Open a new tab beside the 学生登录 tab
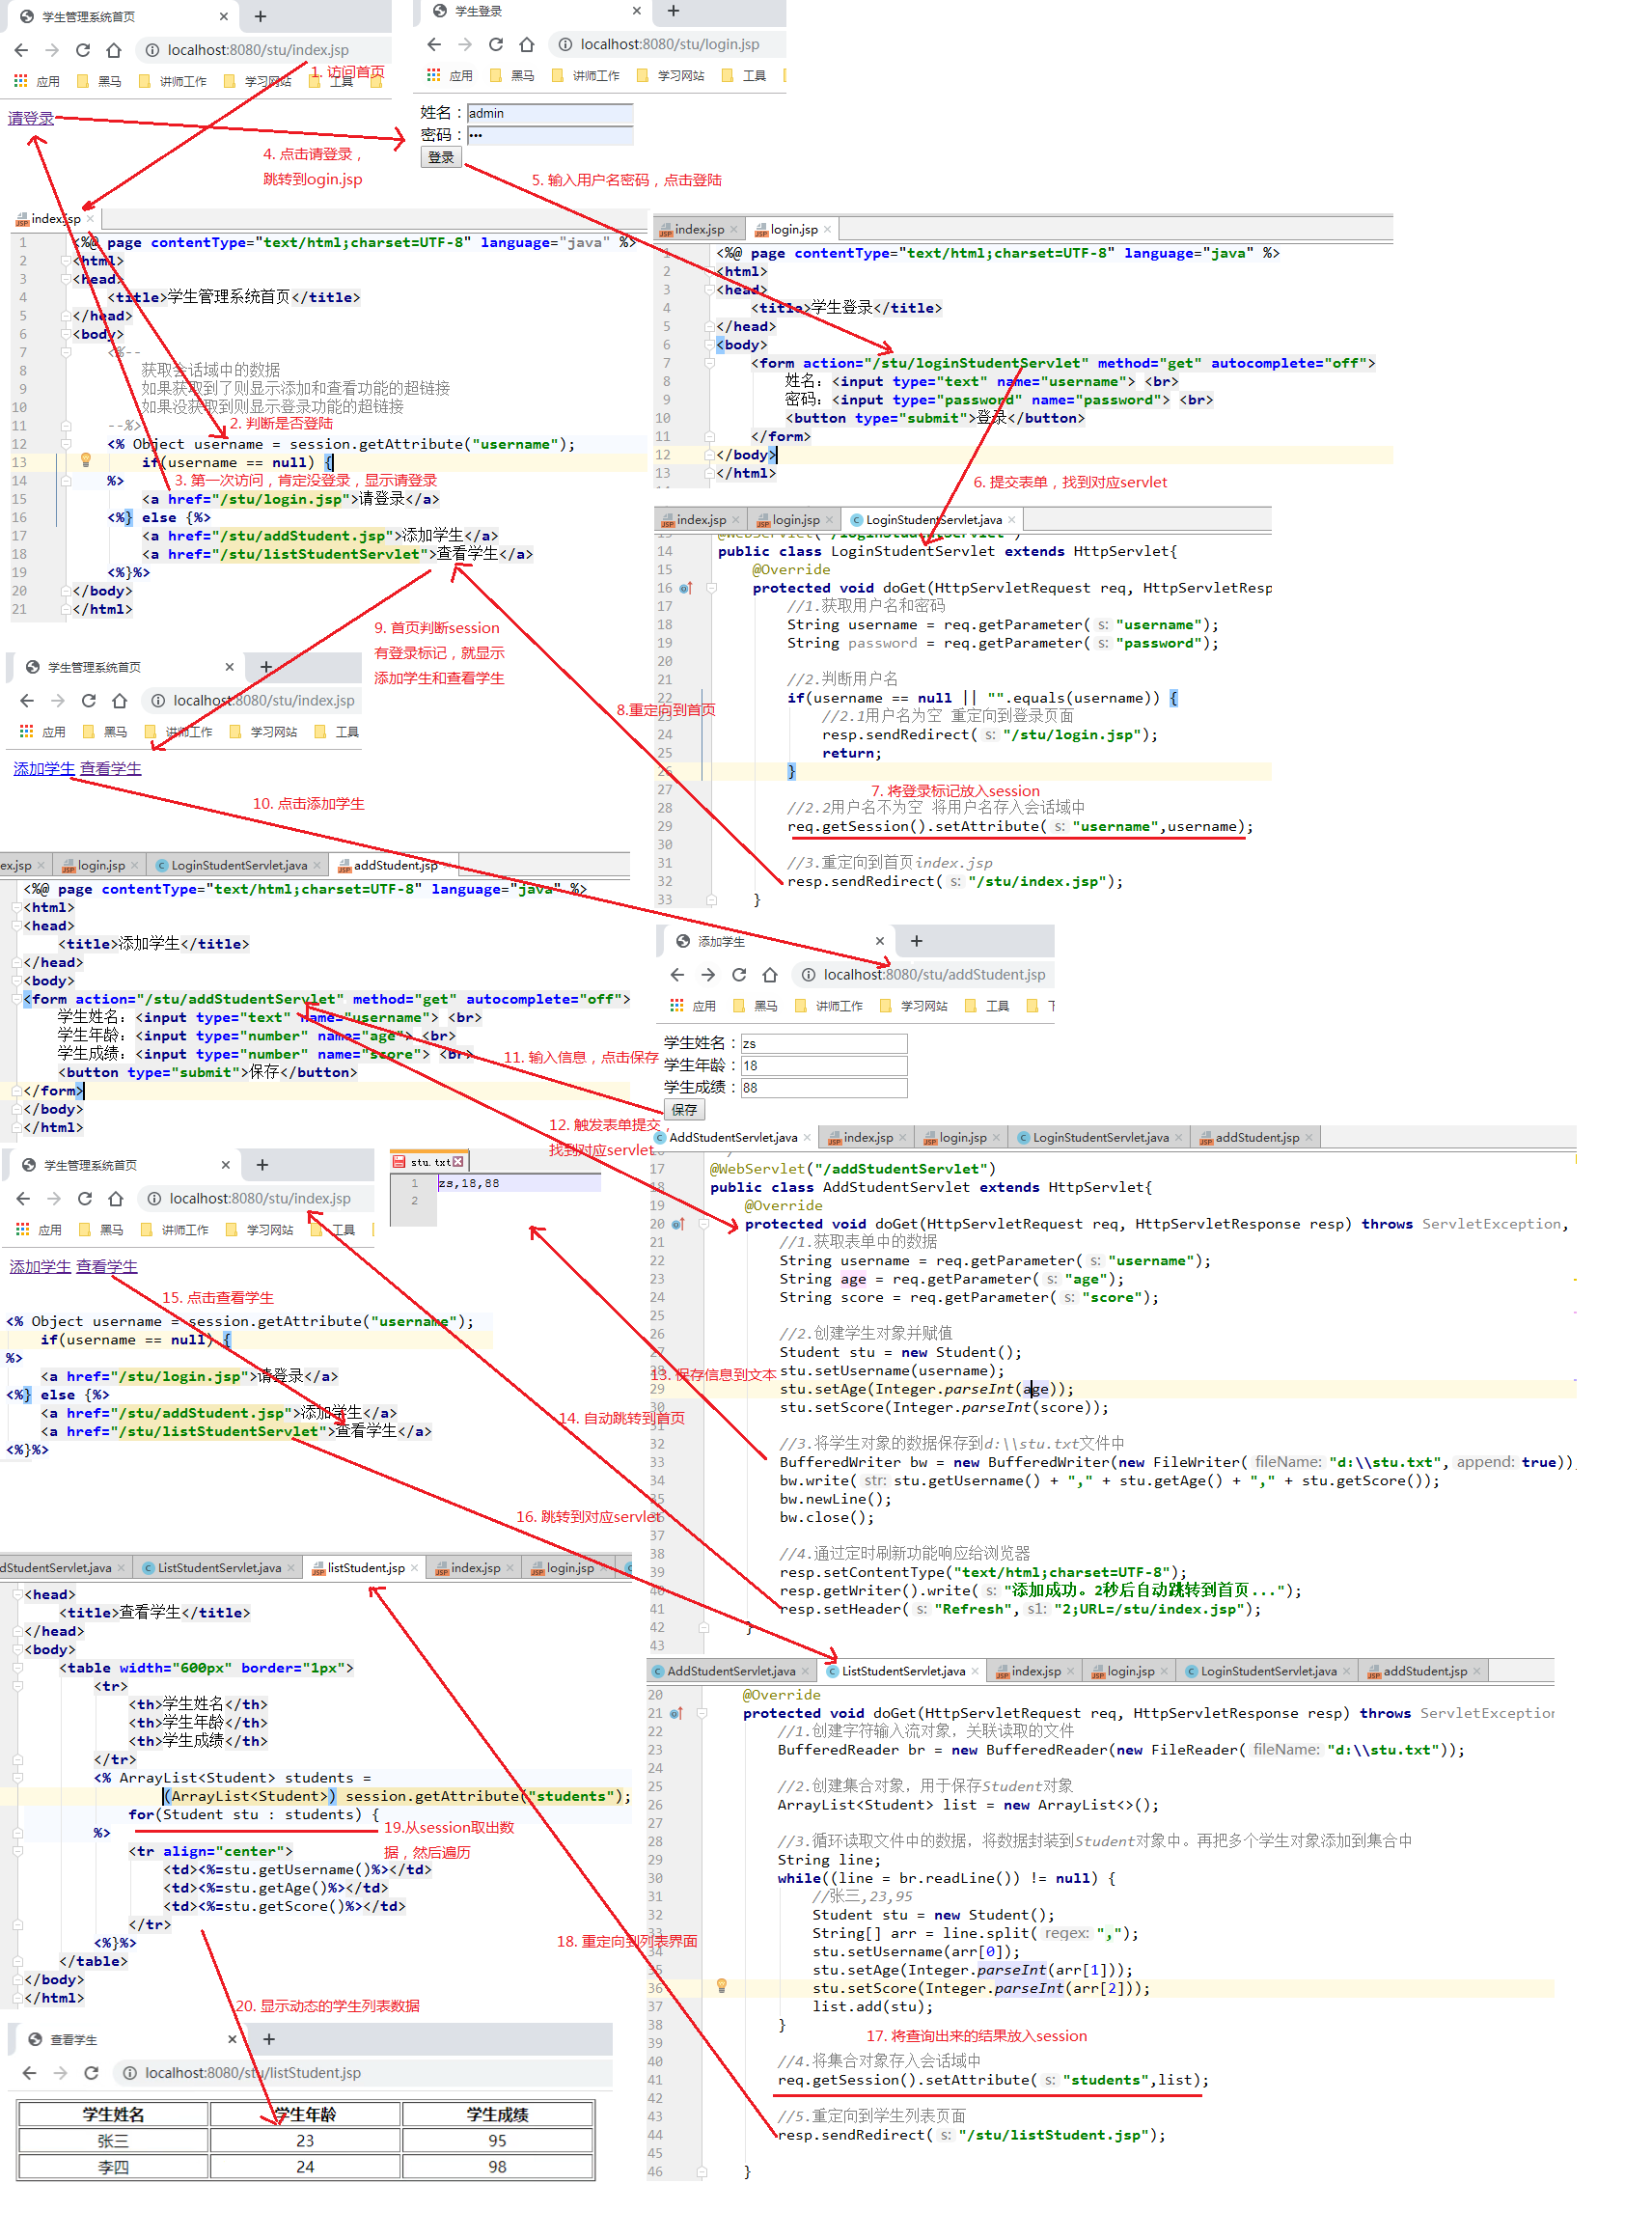 click(673, 11)
